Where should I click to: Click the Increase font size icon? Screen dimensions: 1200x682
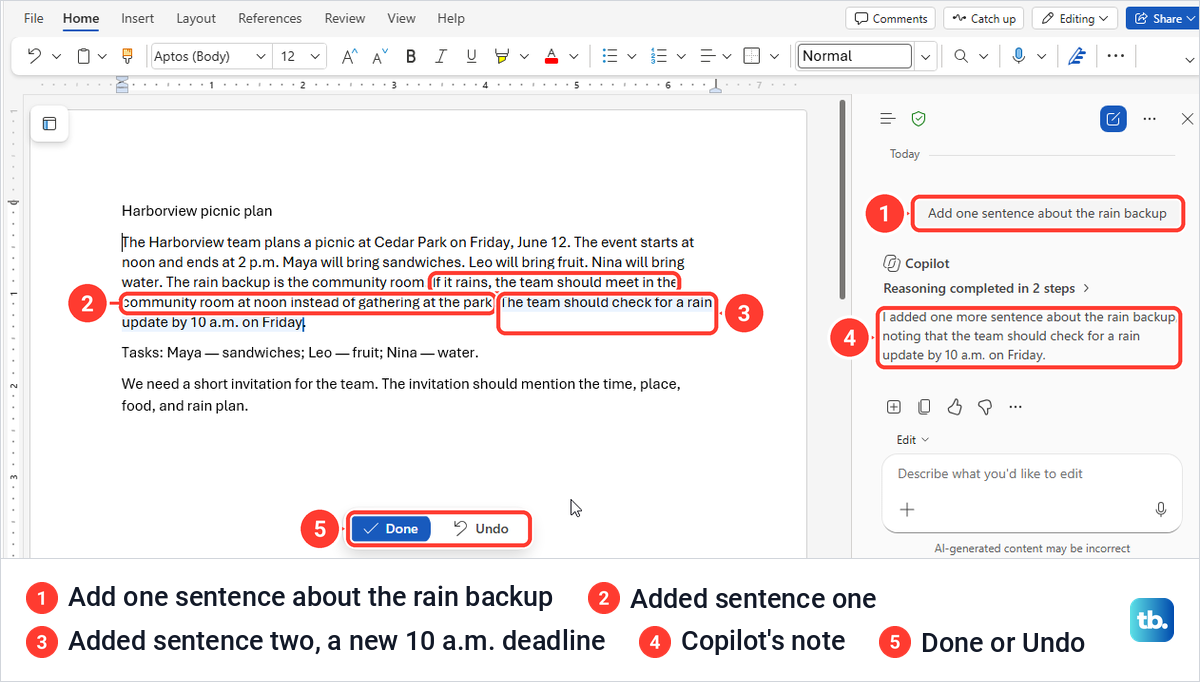coord(349,56)
